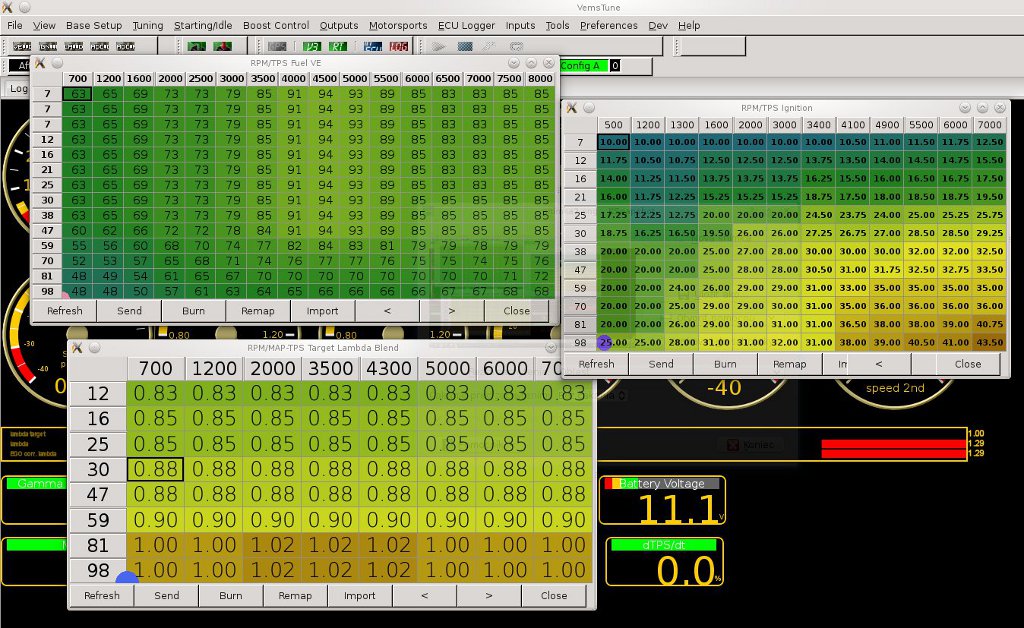1024x628 pixels.
Task: Click Send in the Fuel VE window
Action: pyautogui.click(x=129, y=311)
